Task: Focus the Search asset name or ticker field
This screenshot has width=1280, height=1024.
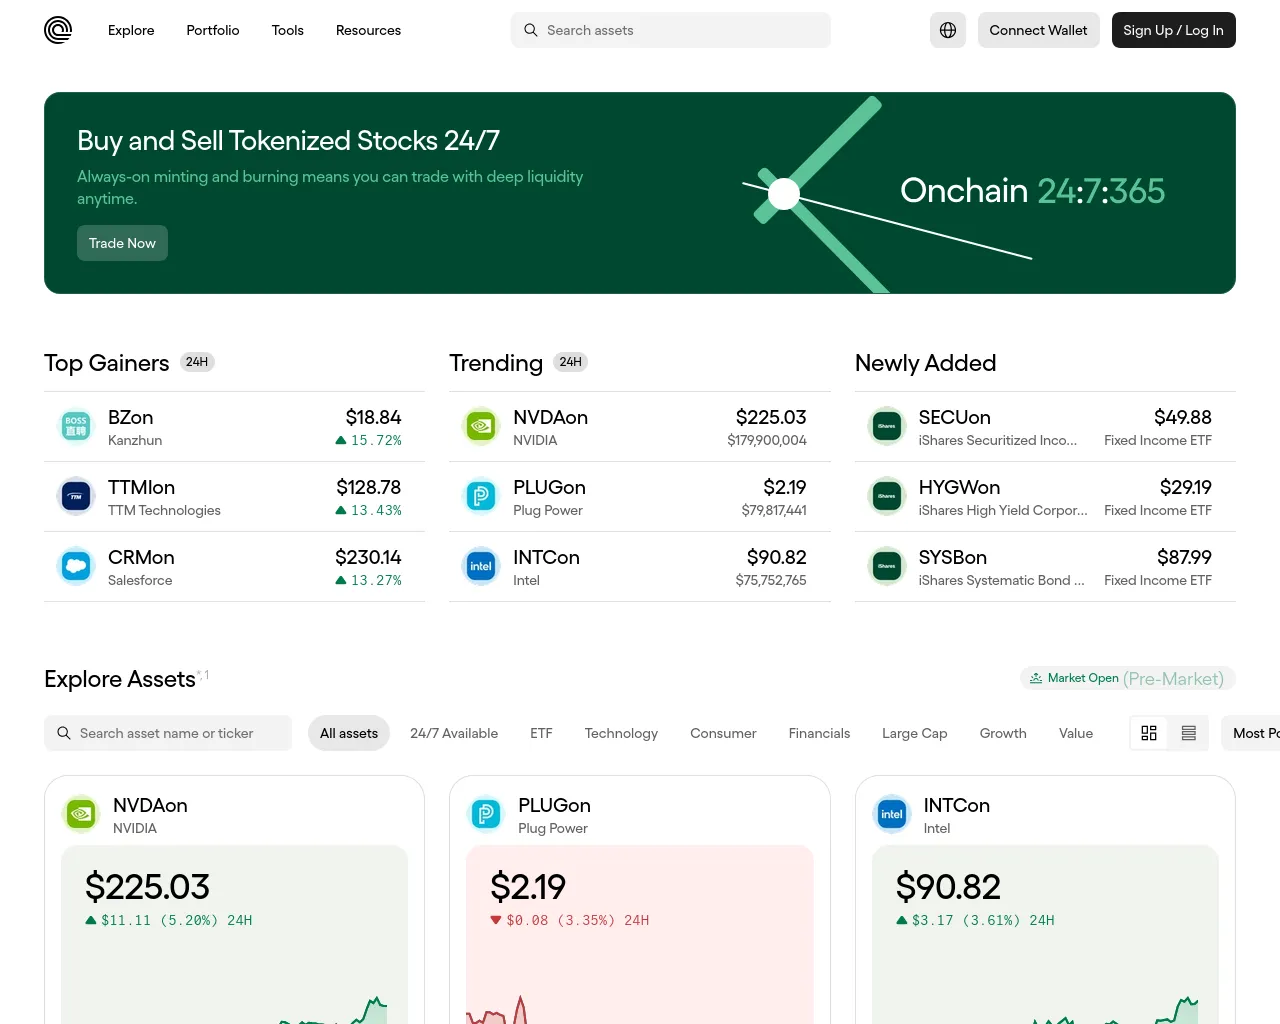Action: click(168, 733)
